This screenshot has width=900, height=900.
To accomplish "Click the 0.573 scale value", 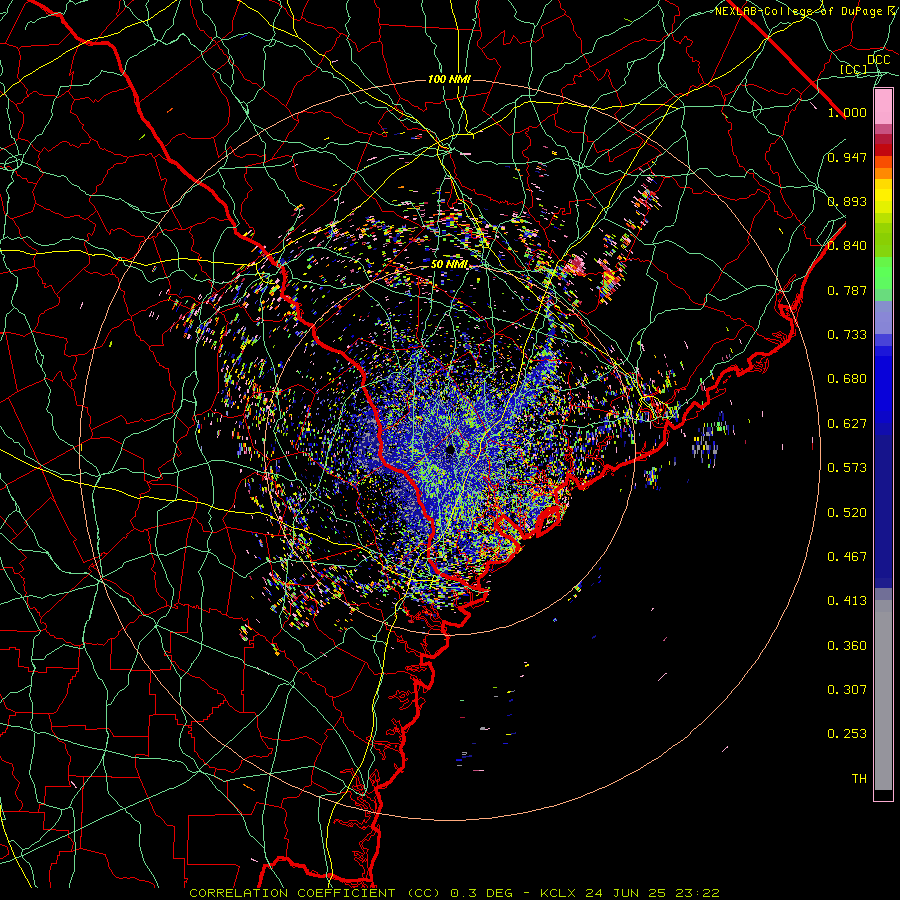I will (x=847, y=468).
